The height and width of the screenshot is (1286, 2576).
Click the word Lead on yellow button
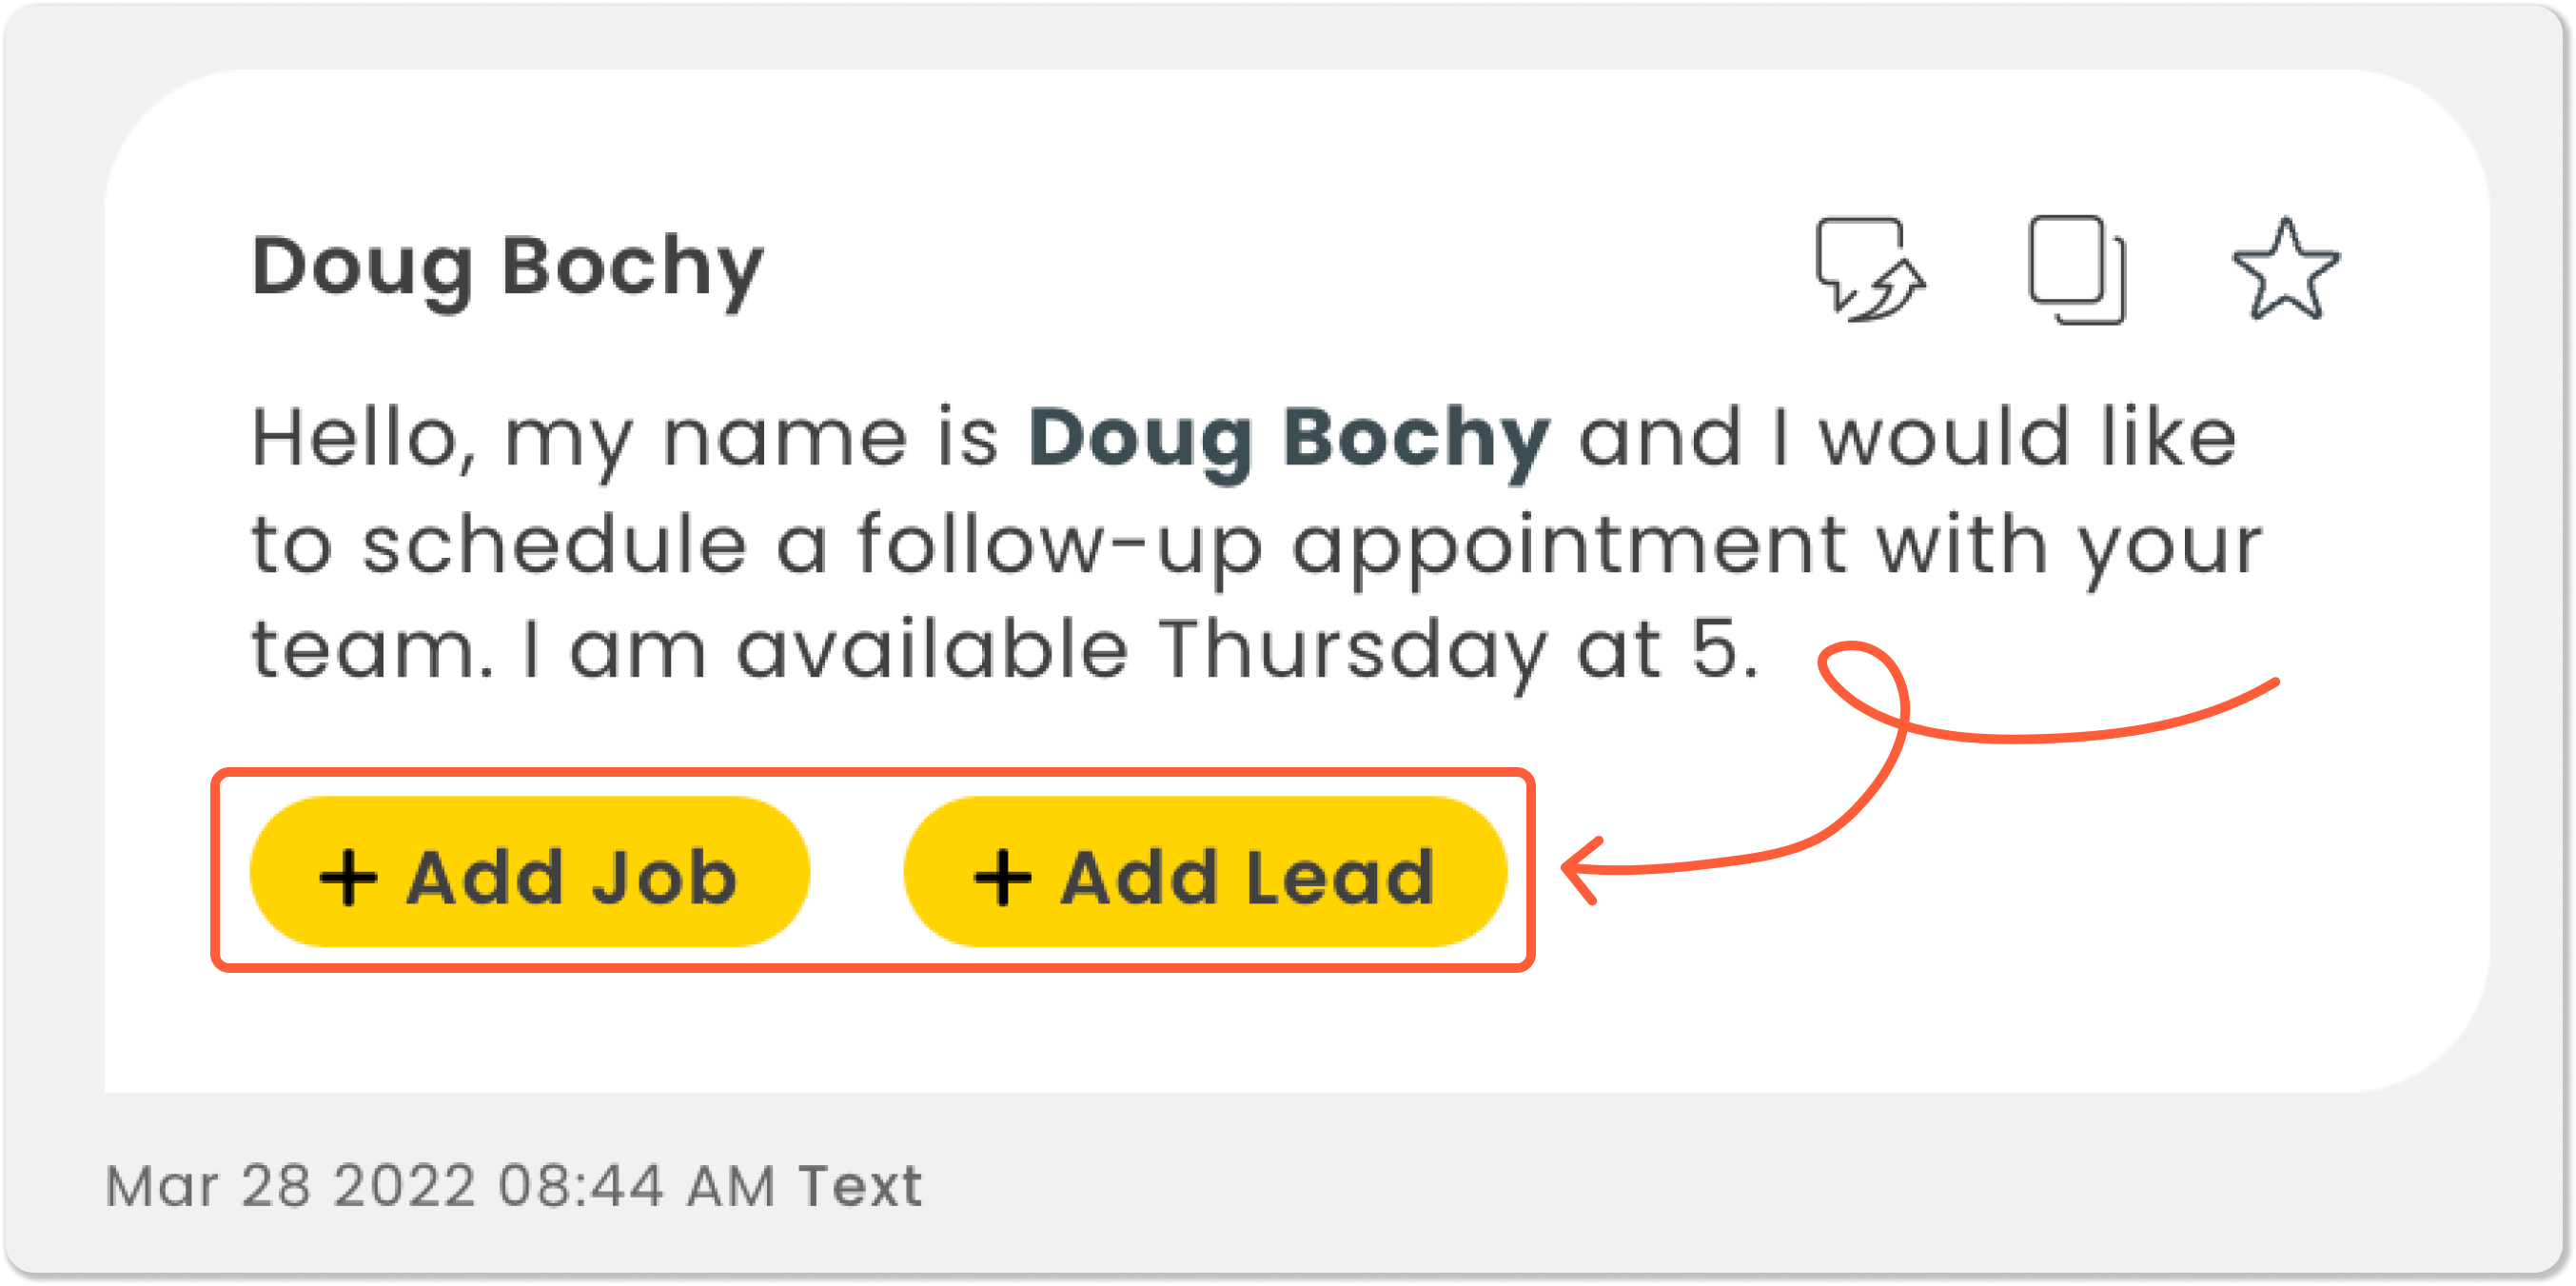[x=1340, y=878]
